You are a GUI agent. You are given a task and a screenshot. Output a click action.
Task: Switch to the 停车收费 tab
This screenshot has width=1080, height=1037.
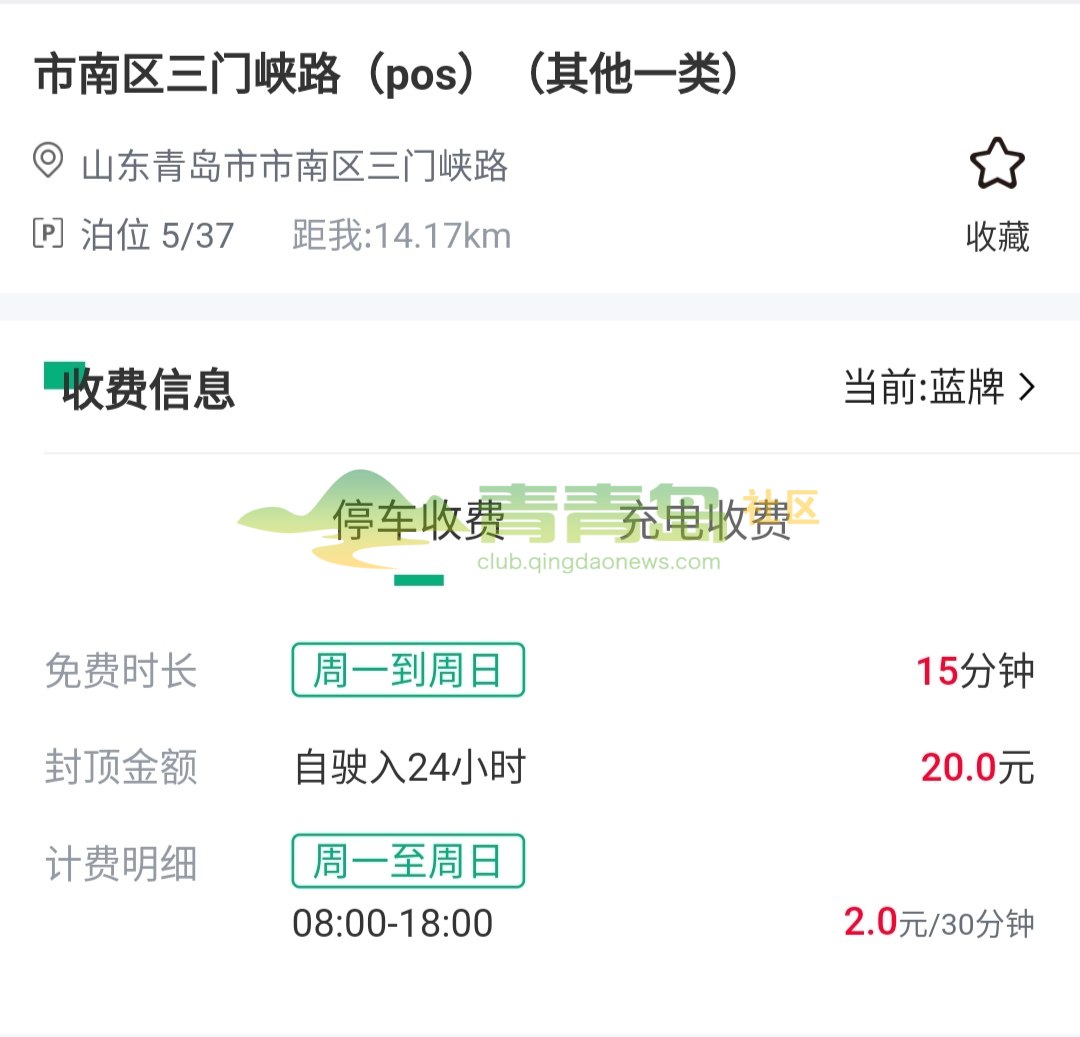pos(419,522)
